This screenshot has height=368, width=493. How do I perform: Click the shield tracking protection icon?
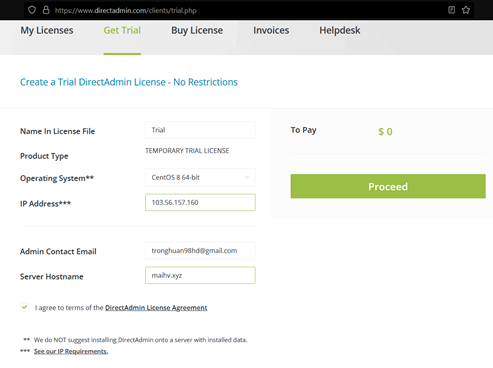[32, 10]
